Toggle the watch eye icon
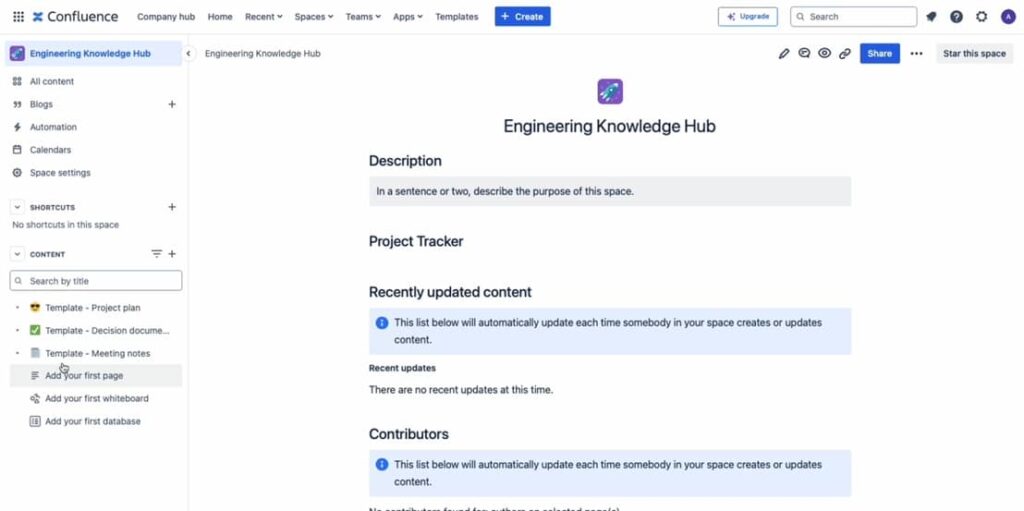Screen dimensions: 1024x511 tap(825, 54)
